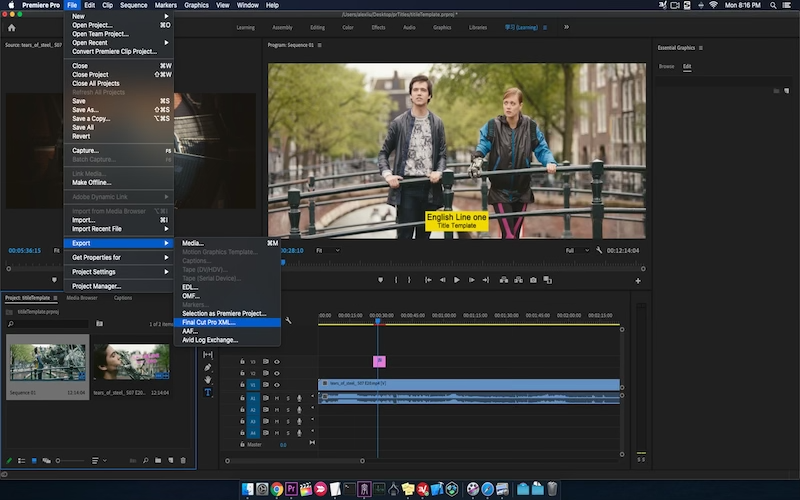Viewport: 800px width, 500px height.
Task: Toggle A3 track targeting
Action: (253, 421)
